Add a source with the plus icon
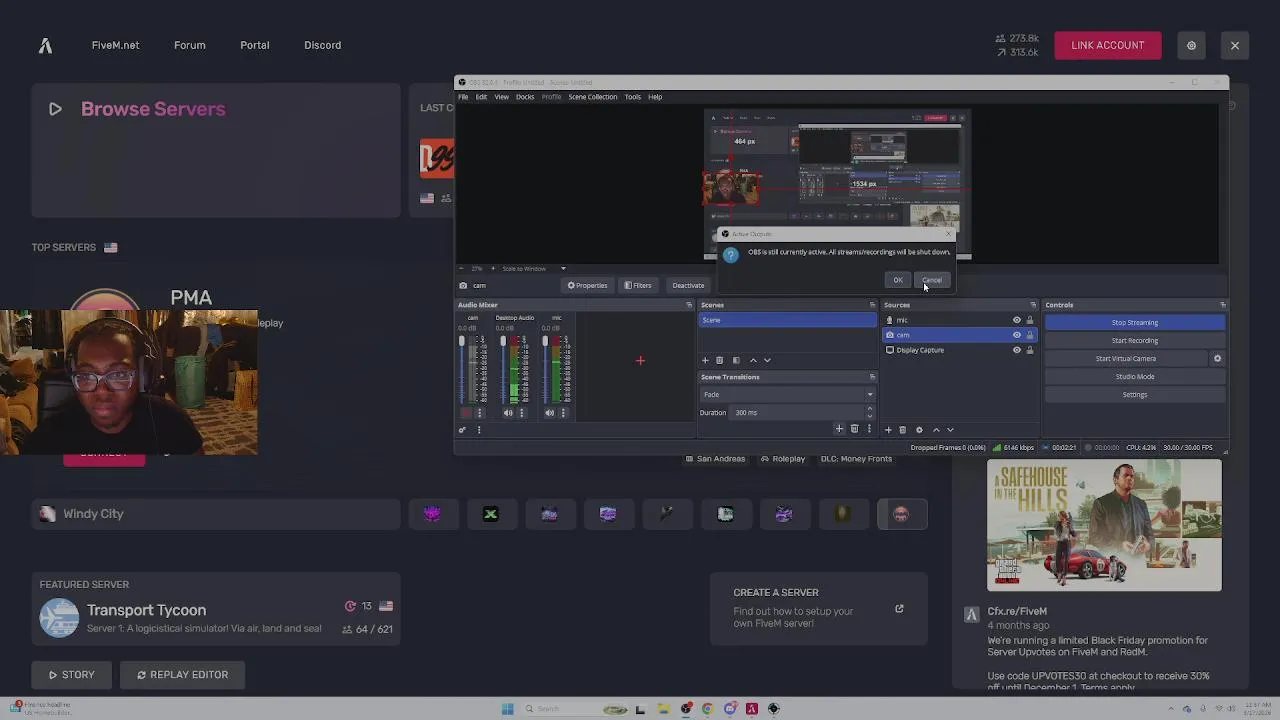This screenshot has height=720, width=1280. point(888,430)
